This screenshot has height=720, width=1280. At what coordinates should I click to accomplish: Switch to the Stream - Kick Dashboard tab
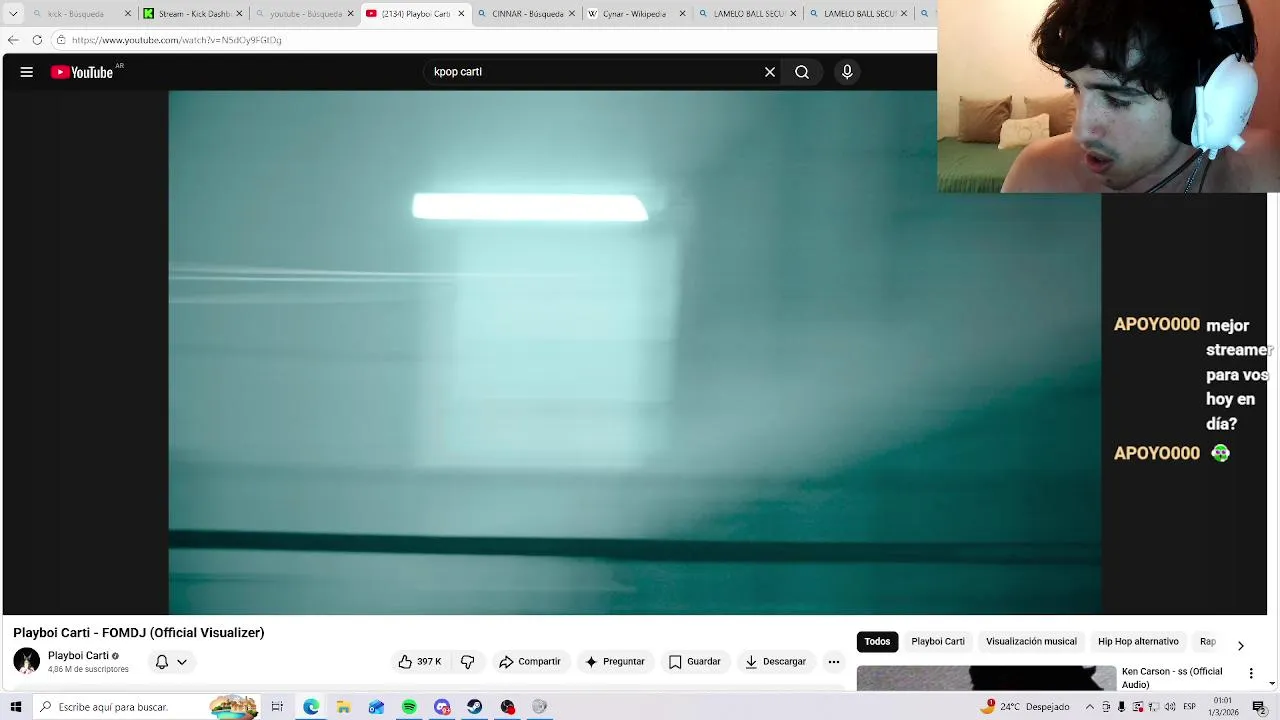click(193, 14)
